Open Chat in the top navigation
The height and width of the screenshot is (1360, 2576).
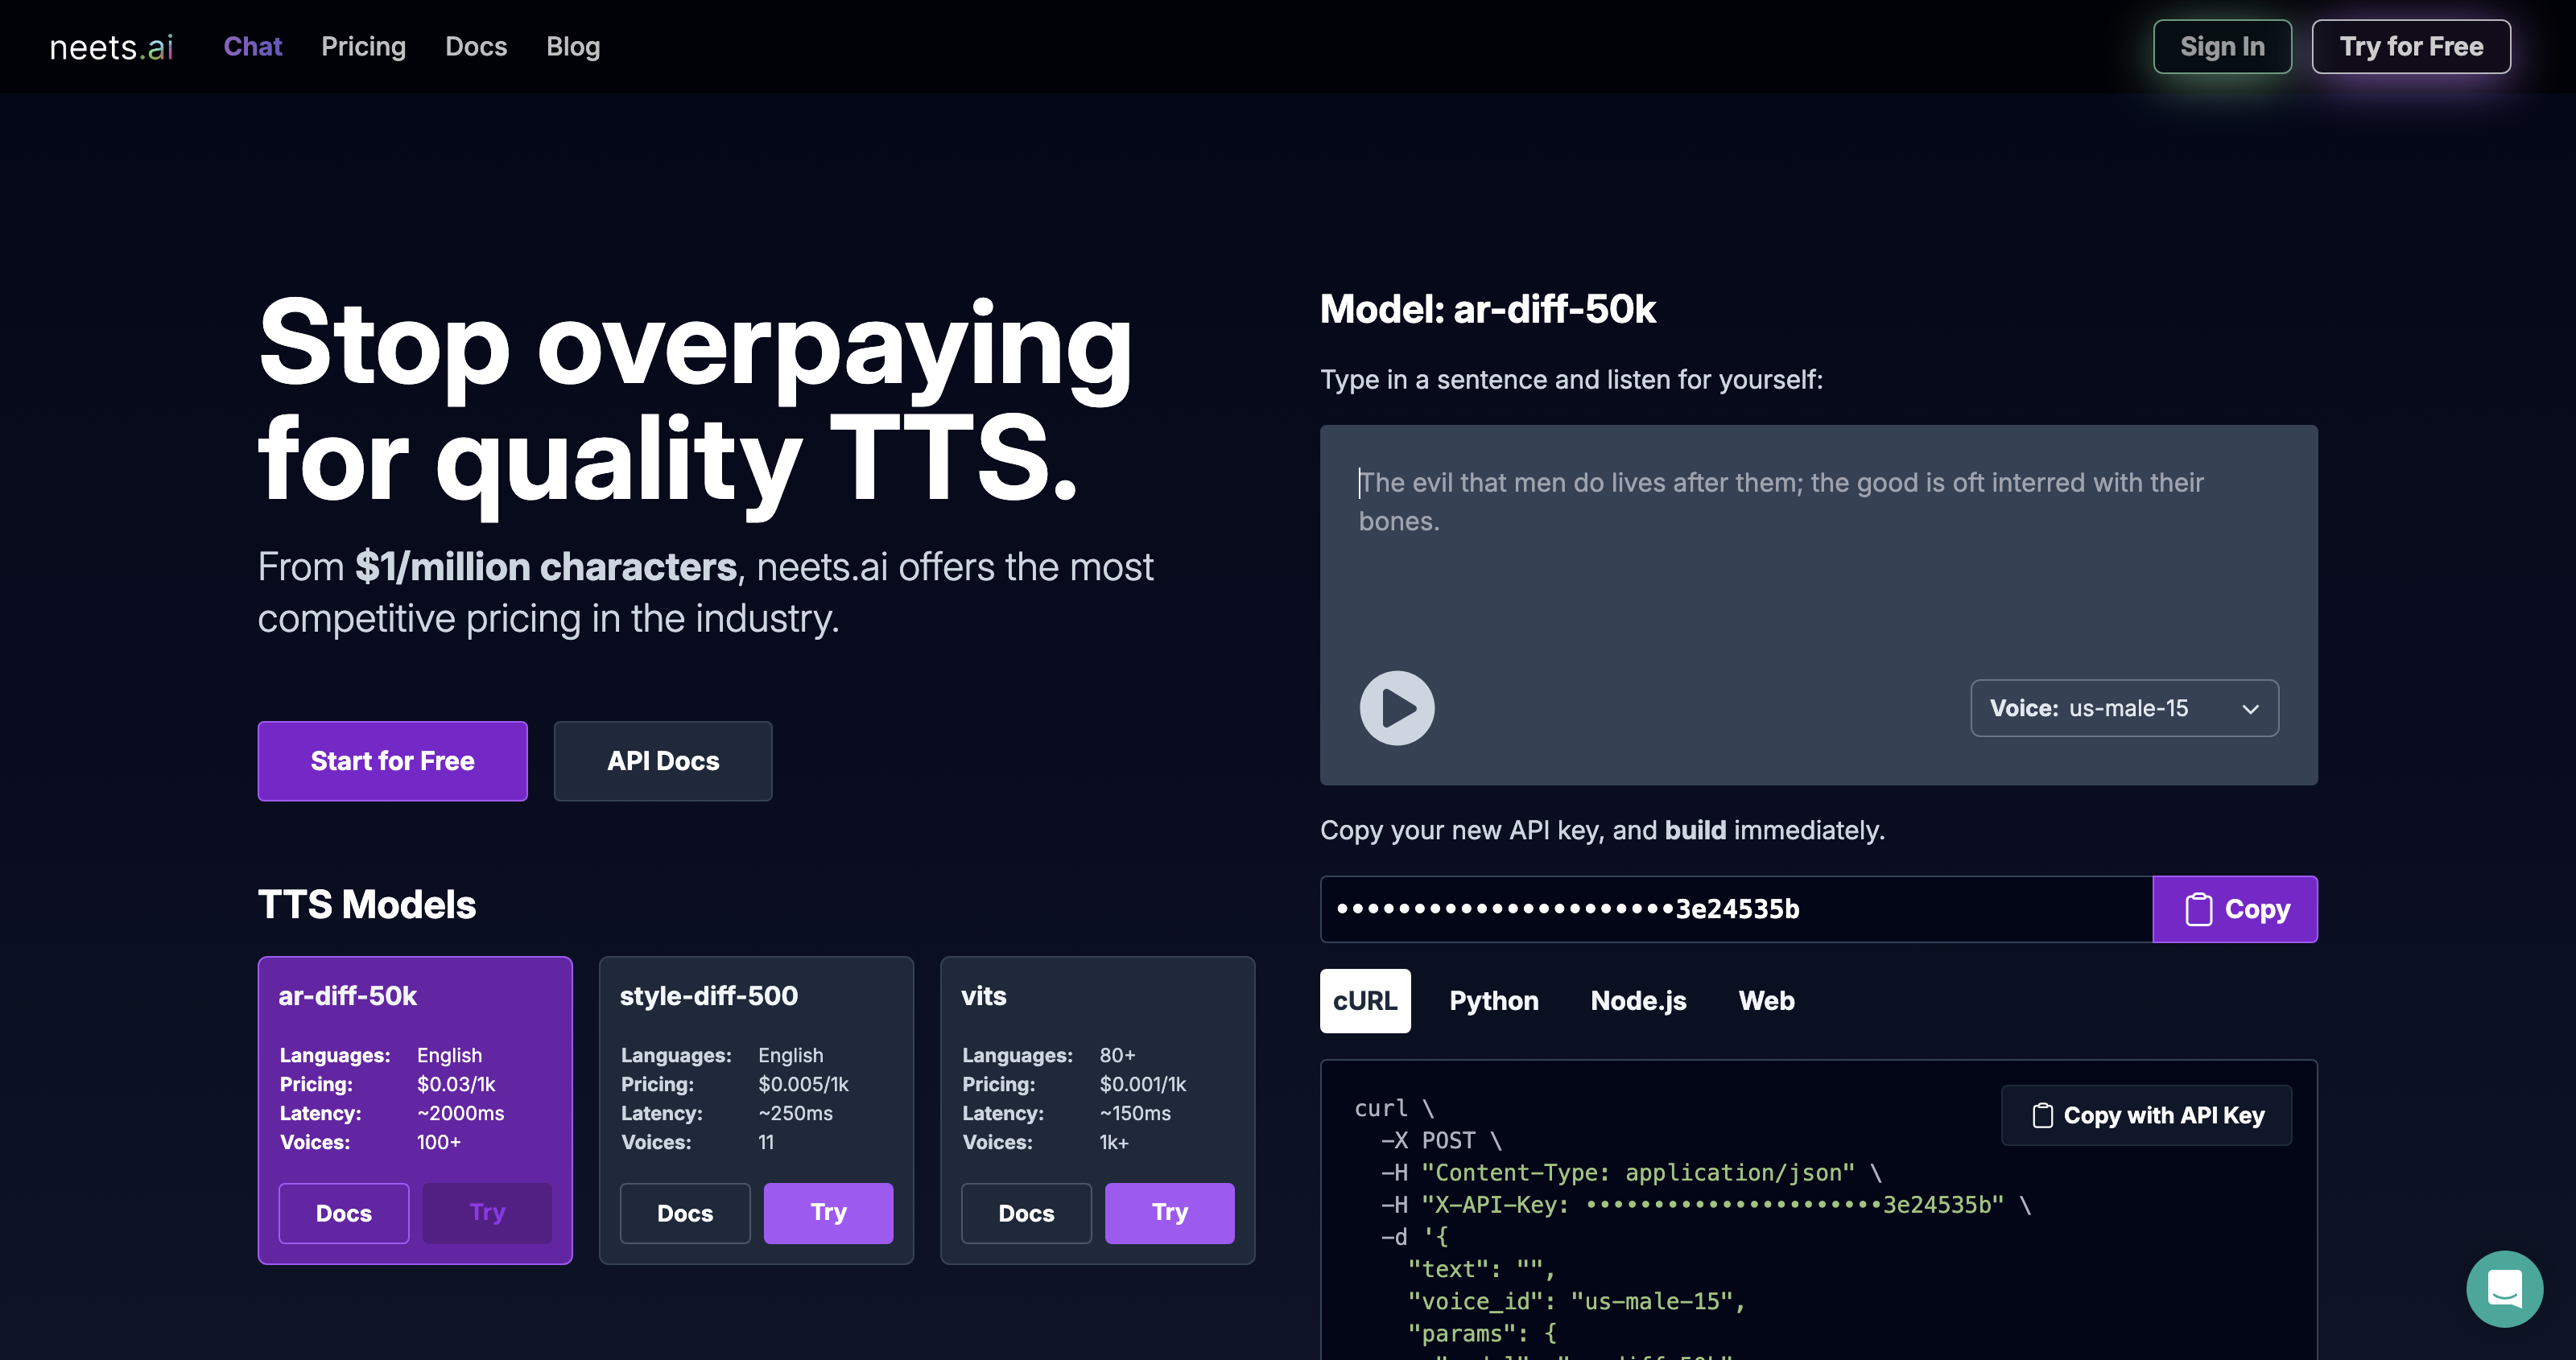(253, 47)
